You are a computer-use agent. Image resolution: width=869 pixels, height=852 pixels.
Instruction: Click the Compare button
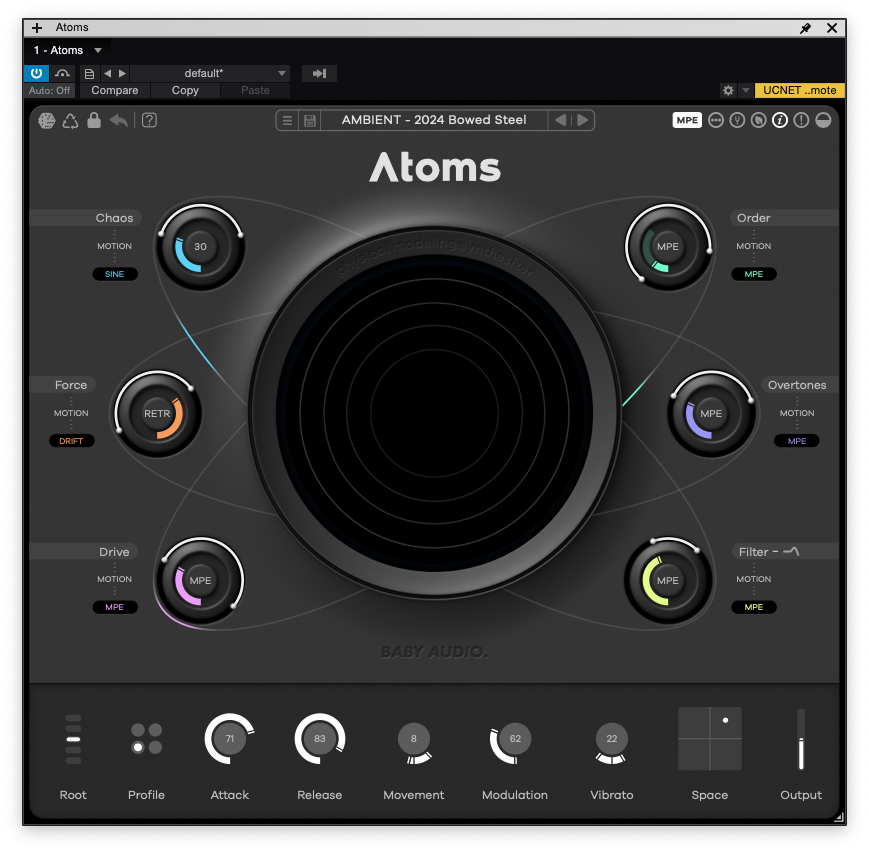pos(115,90)
